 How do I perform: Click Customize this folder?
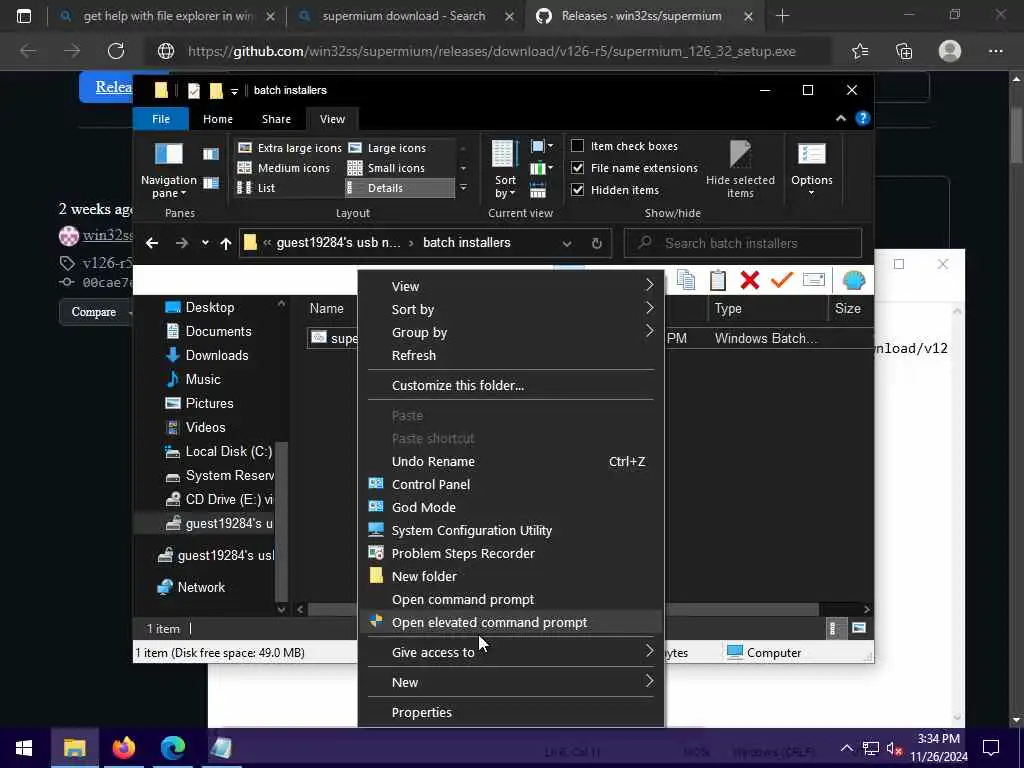tap(511, 385)
